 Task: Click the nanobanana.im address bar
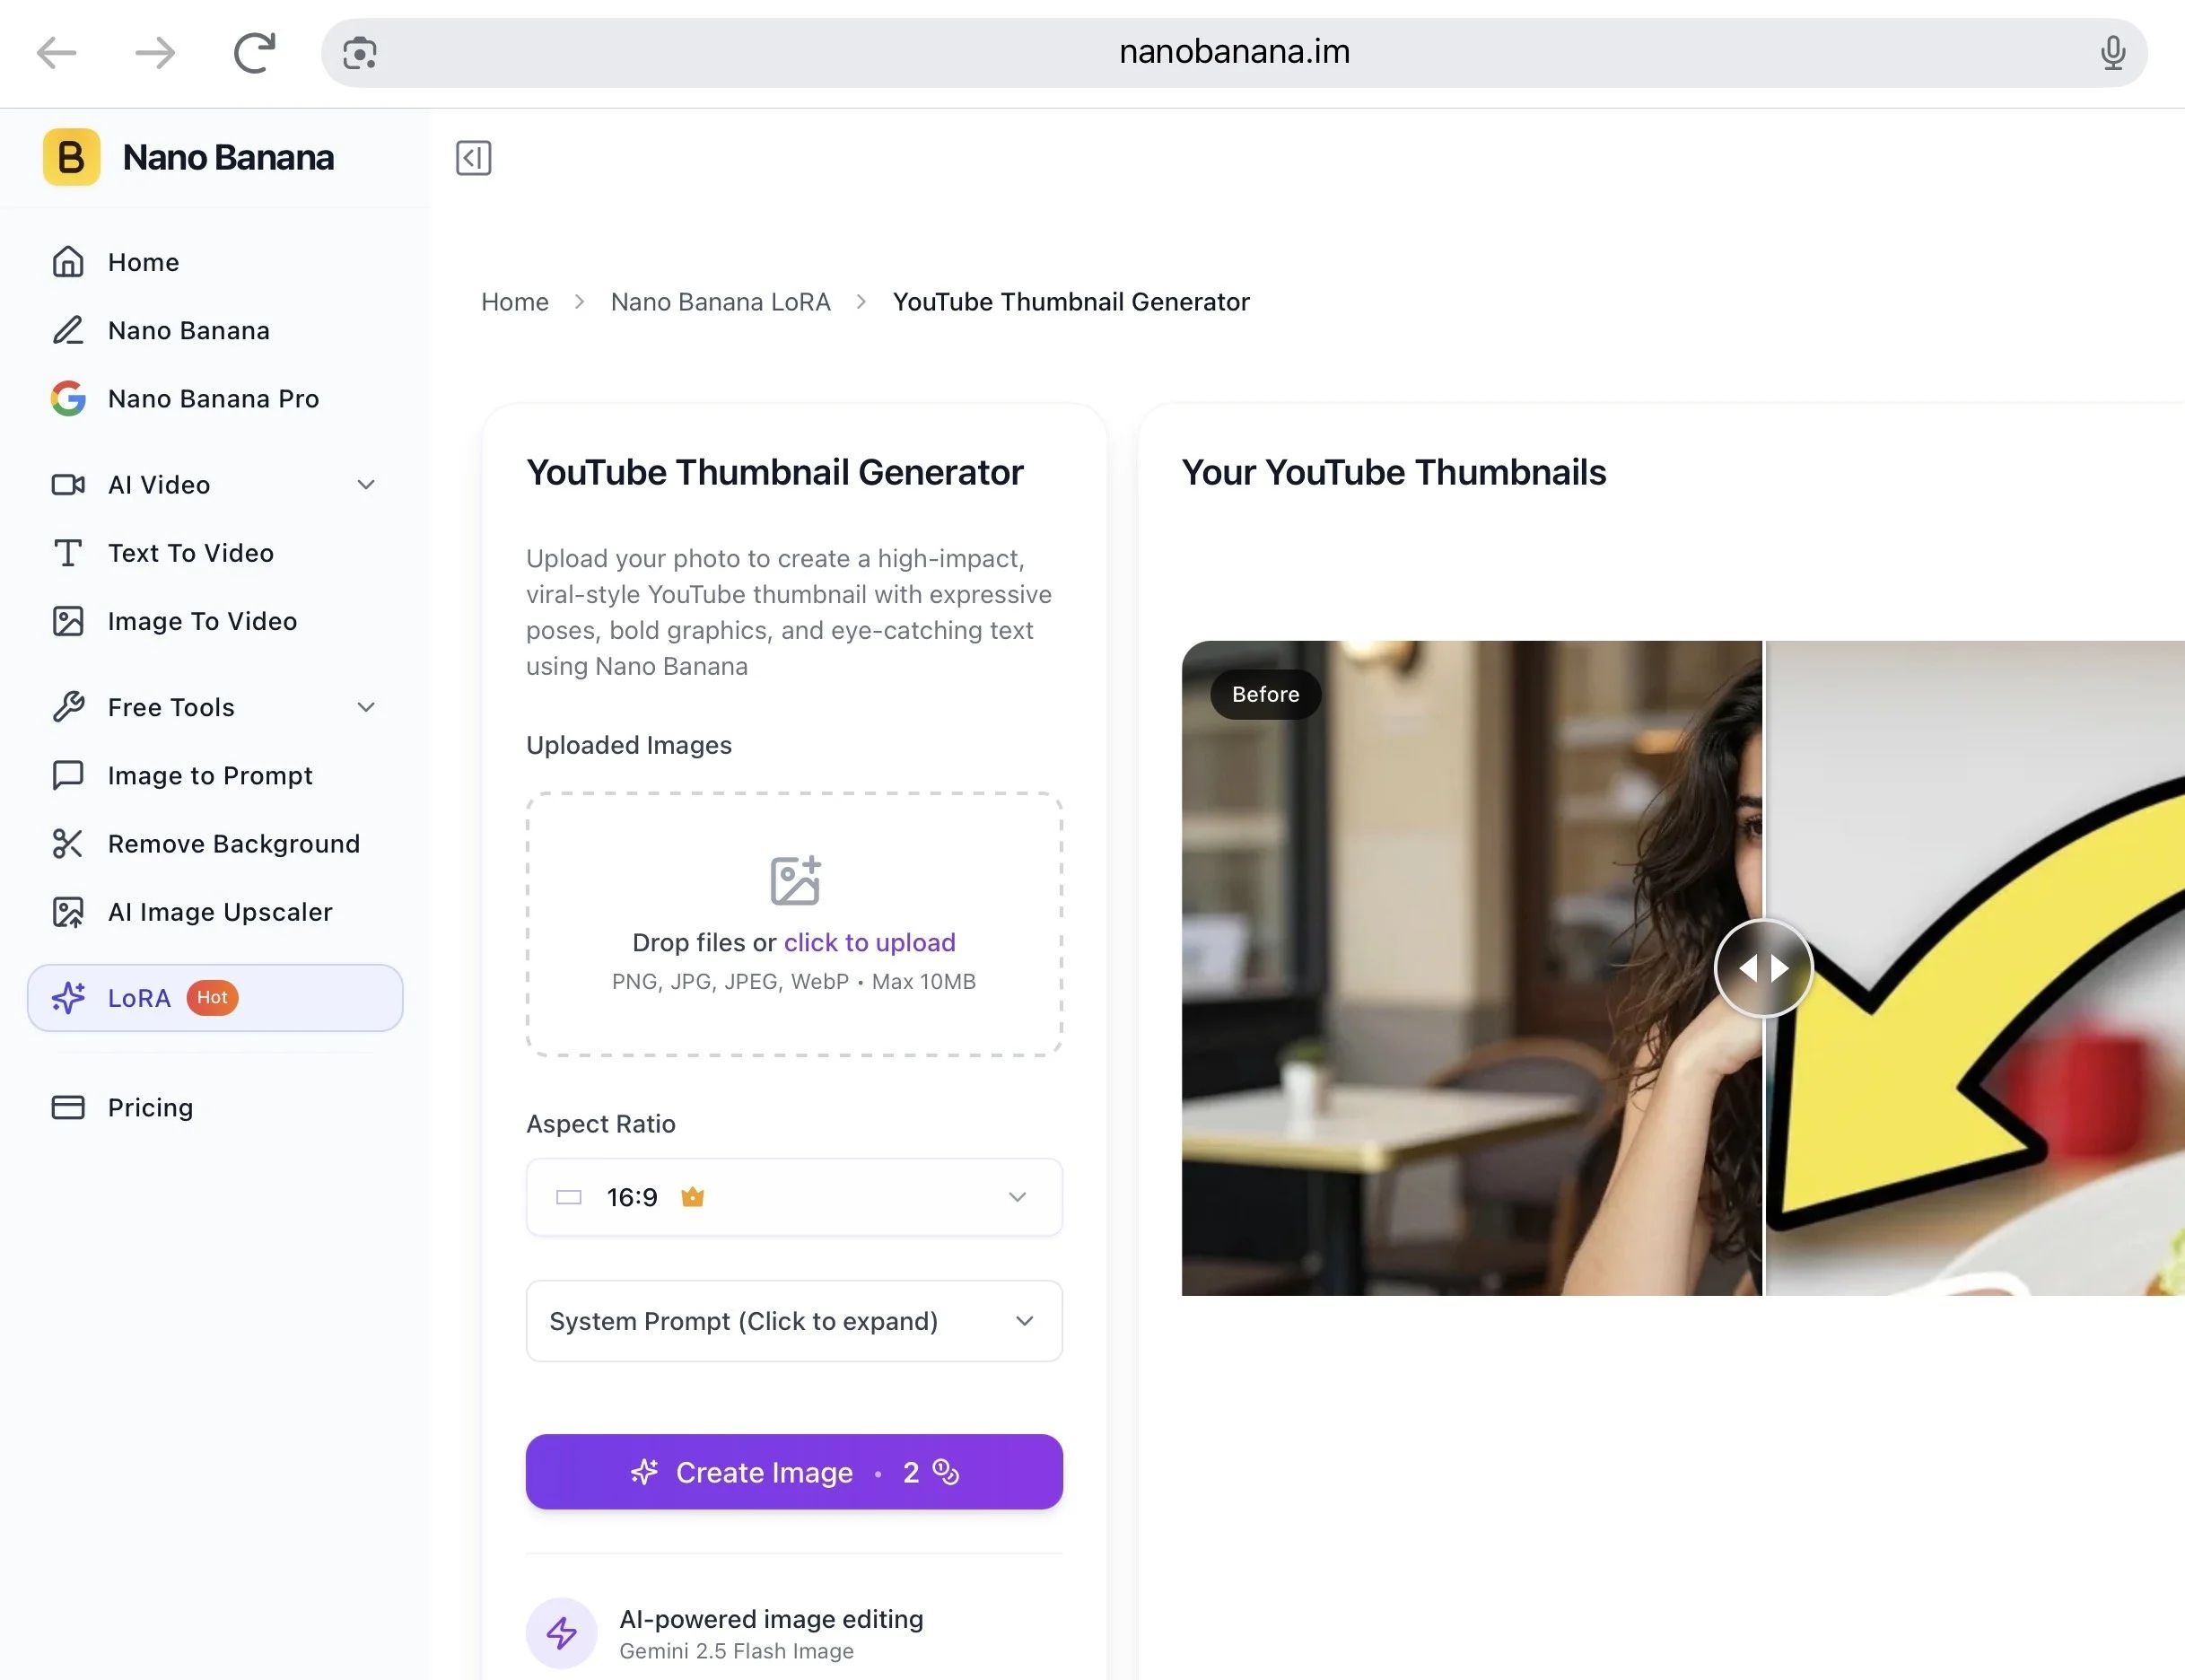point(1234,52)
